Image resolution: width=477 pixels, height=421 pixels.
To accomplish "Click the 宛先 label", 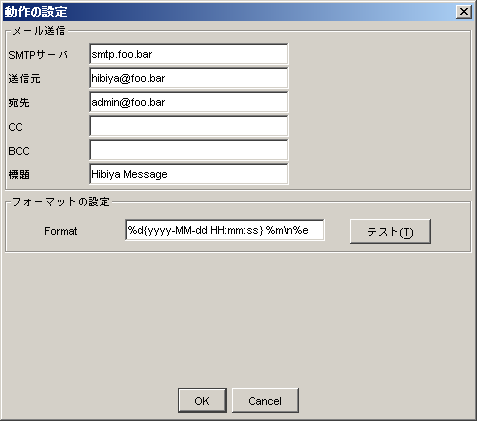I will tap(19, 103).
